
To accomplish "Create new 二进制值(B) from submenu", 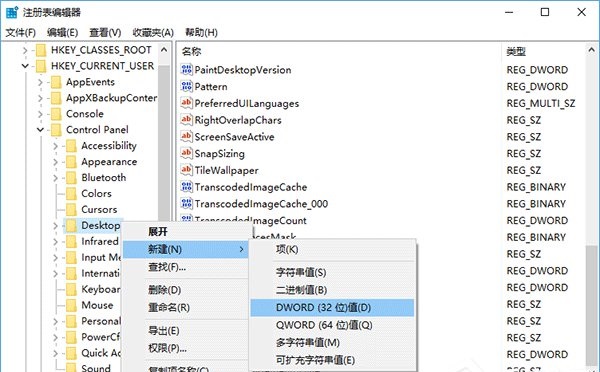I will pos(333,290).
